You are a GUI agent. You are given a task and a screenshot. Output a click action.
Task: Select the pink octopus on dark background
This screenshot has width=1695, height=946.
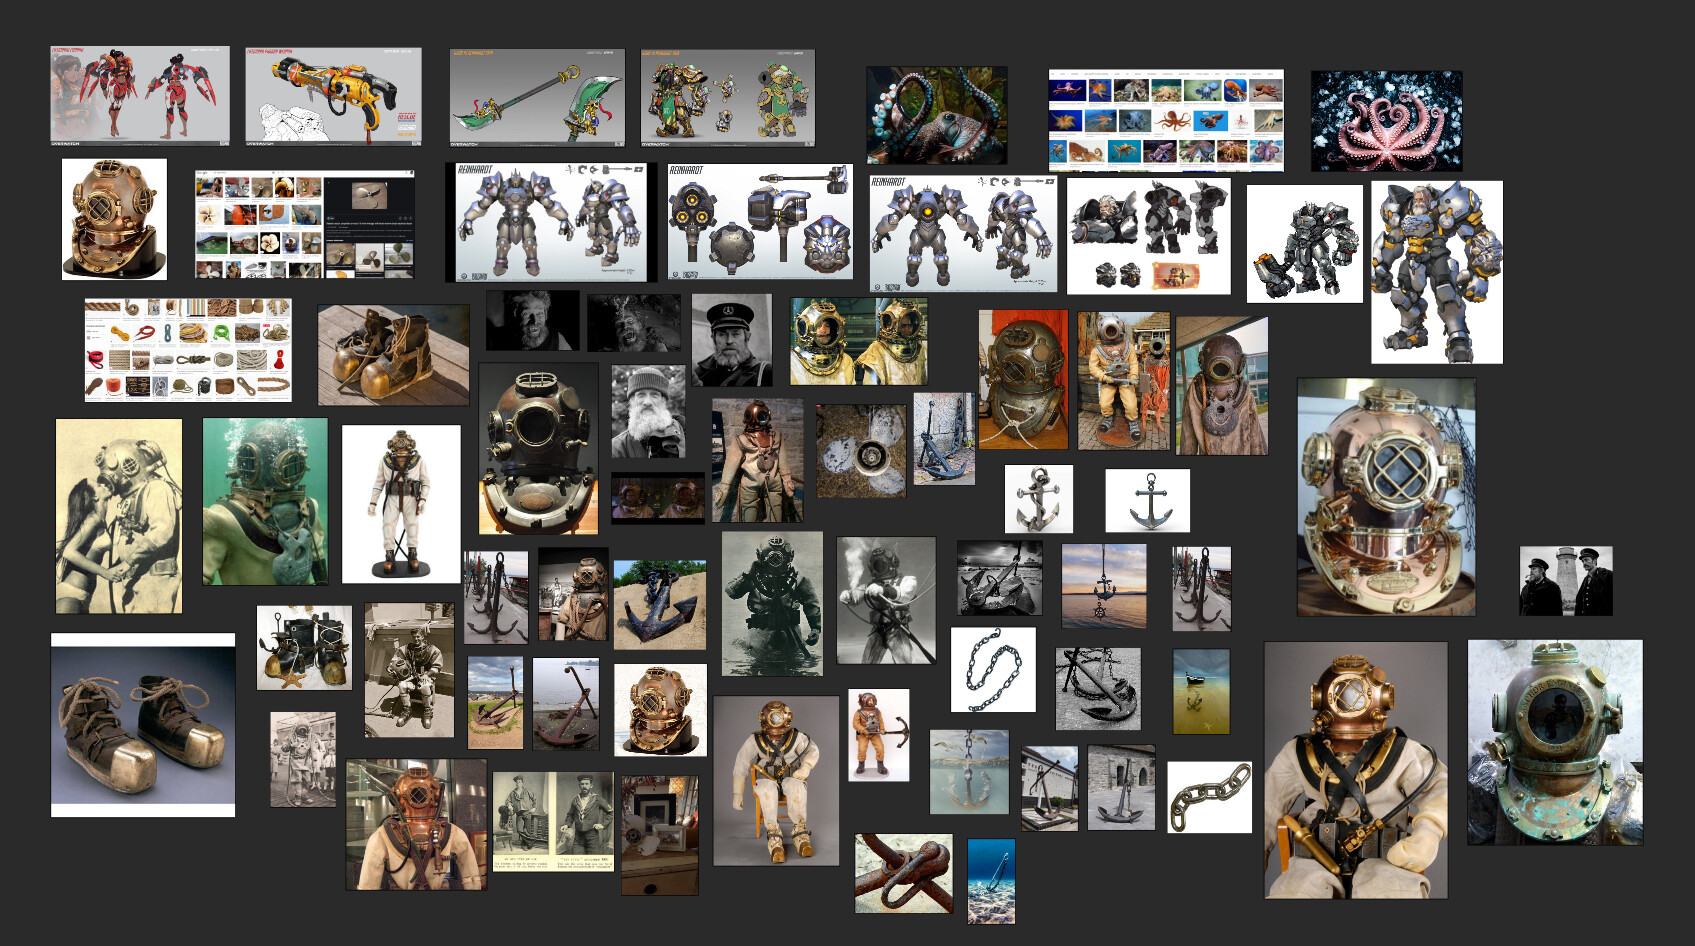[x=1386, y=121]
